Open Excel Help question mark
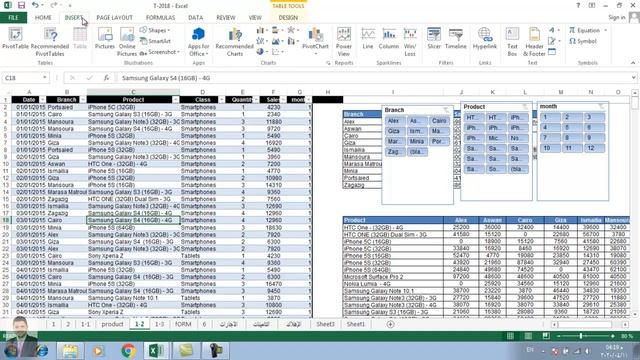Image resolution: width=640 pixels, height=360 pixels. tap(578, 5)
